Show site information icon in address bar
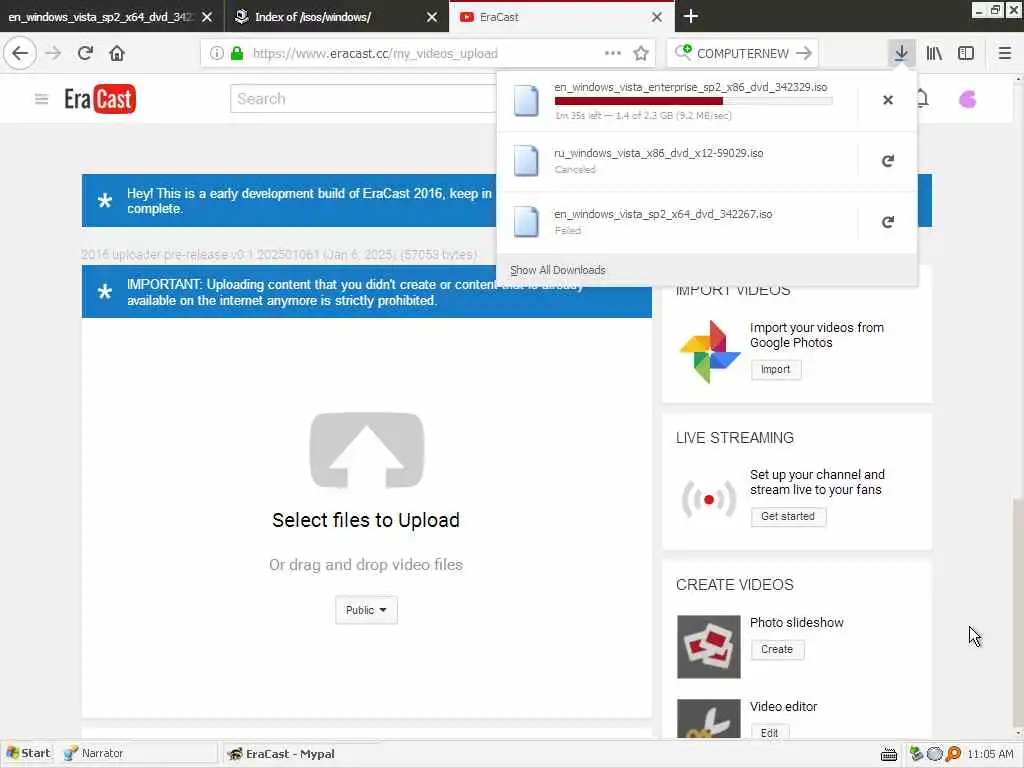Screen dimensions: 1024x768 point(216,54)
